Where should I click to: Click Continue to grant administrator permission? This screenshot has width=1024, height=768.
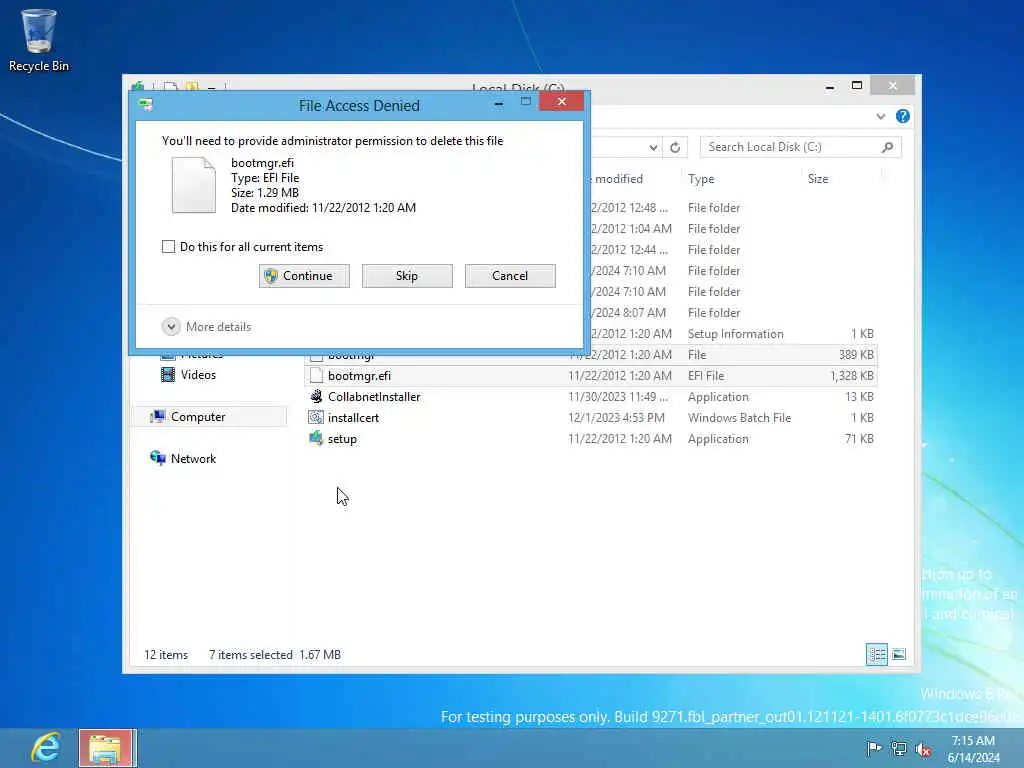pos(304,276)
